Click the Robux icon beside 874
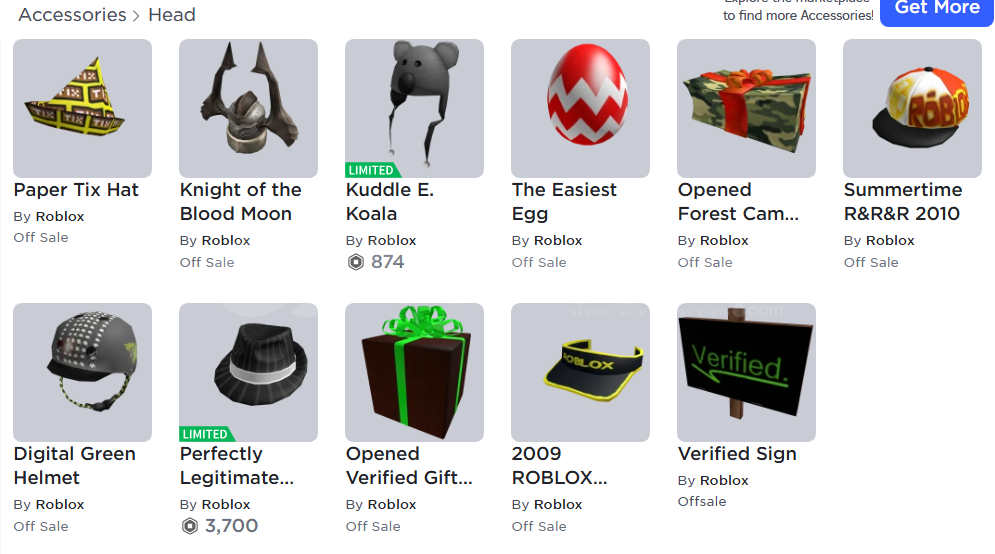Image resolution: width=995 pixels, height=554 pixels. coord(356,262)
